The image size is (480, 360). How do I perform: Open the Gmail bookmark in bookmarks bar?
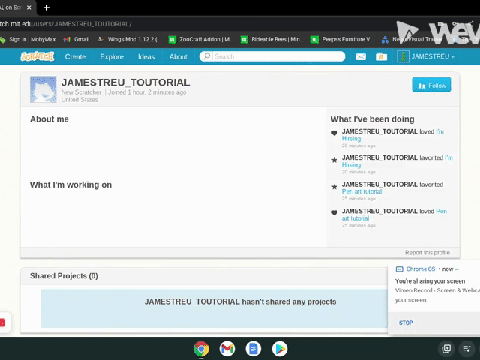point(76,39)
